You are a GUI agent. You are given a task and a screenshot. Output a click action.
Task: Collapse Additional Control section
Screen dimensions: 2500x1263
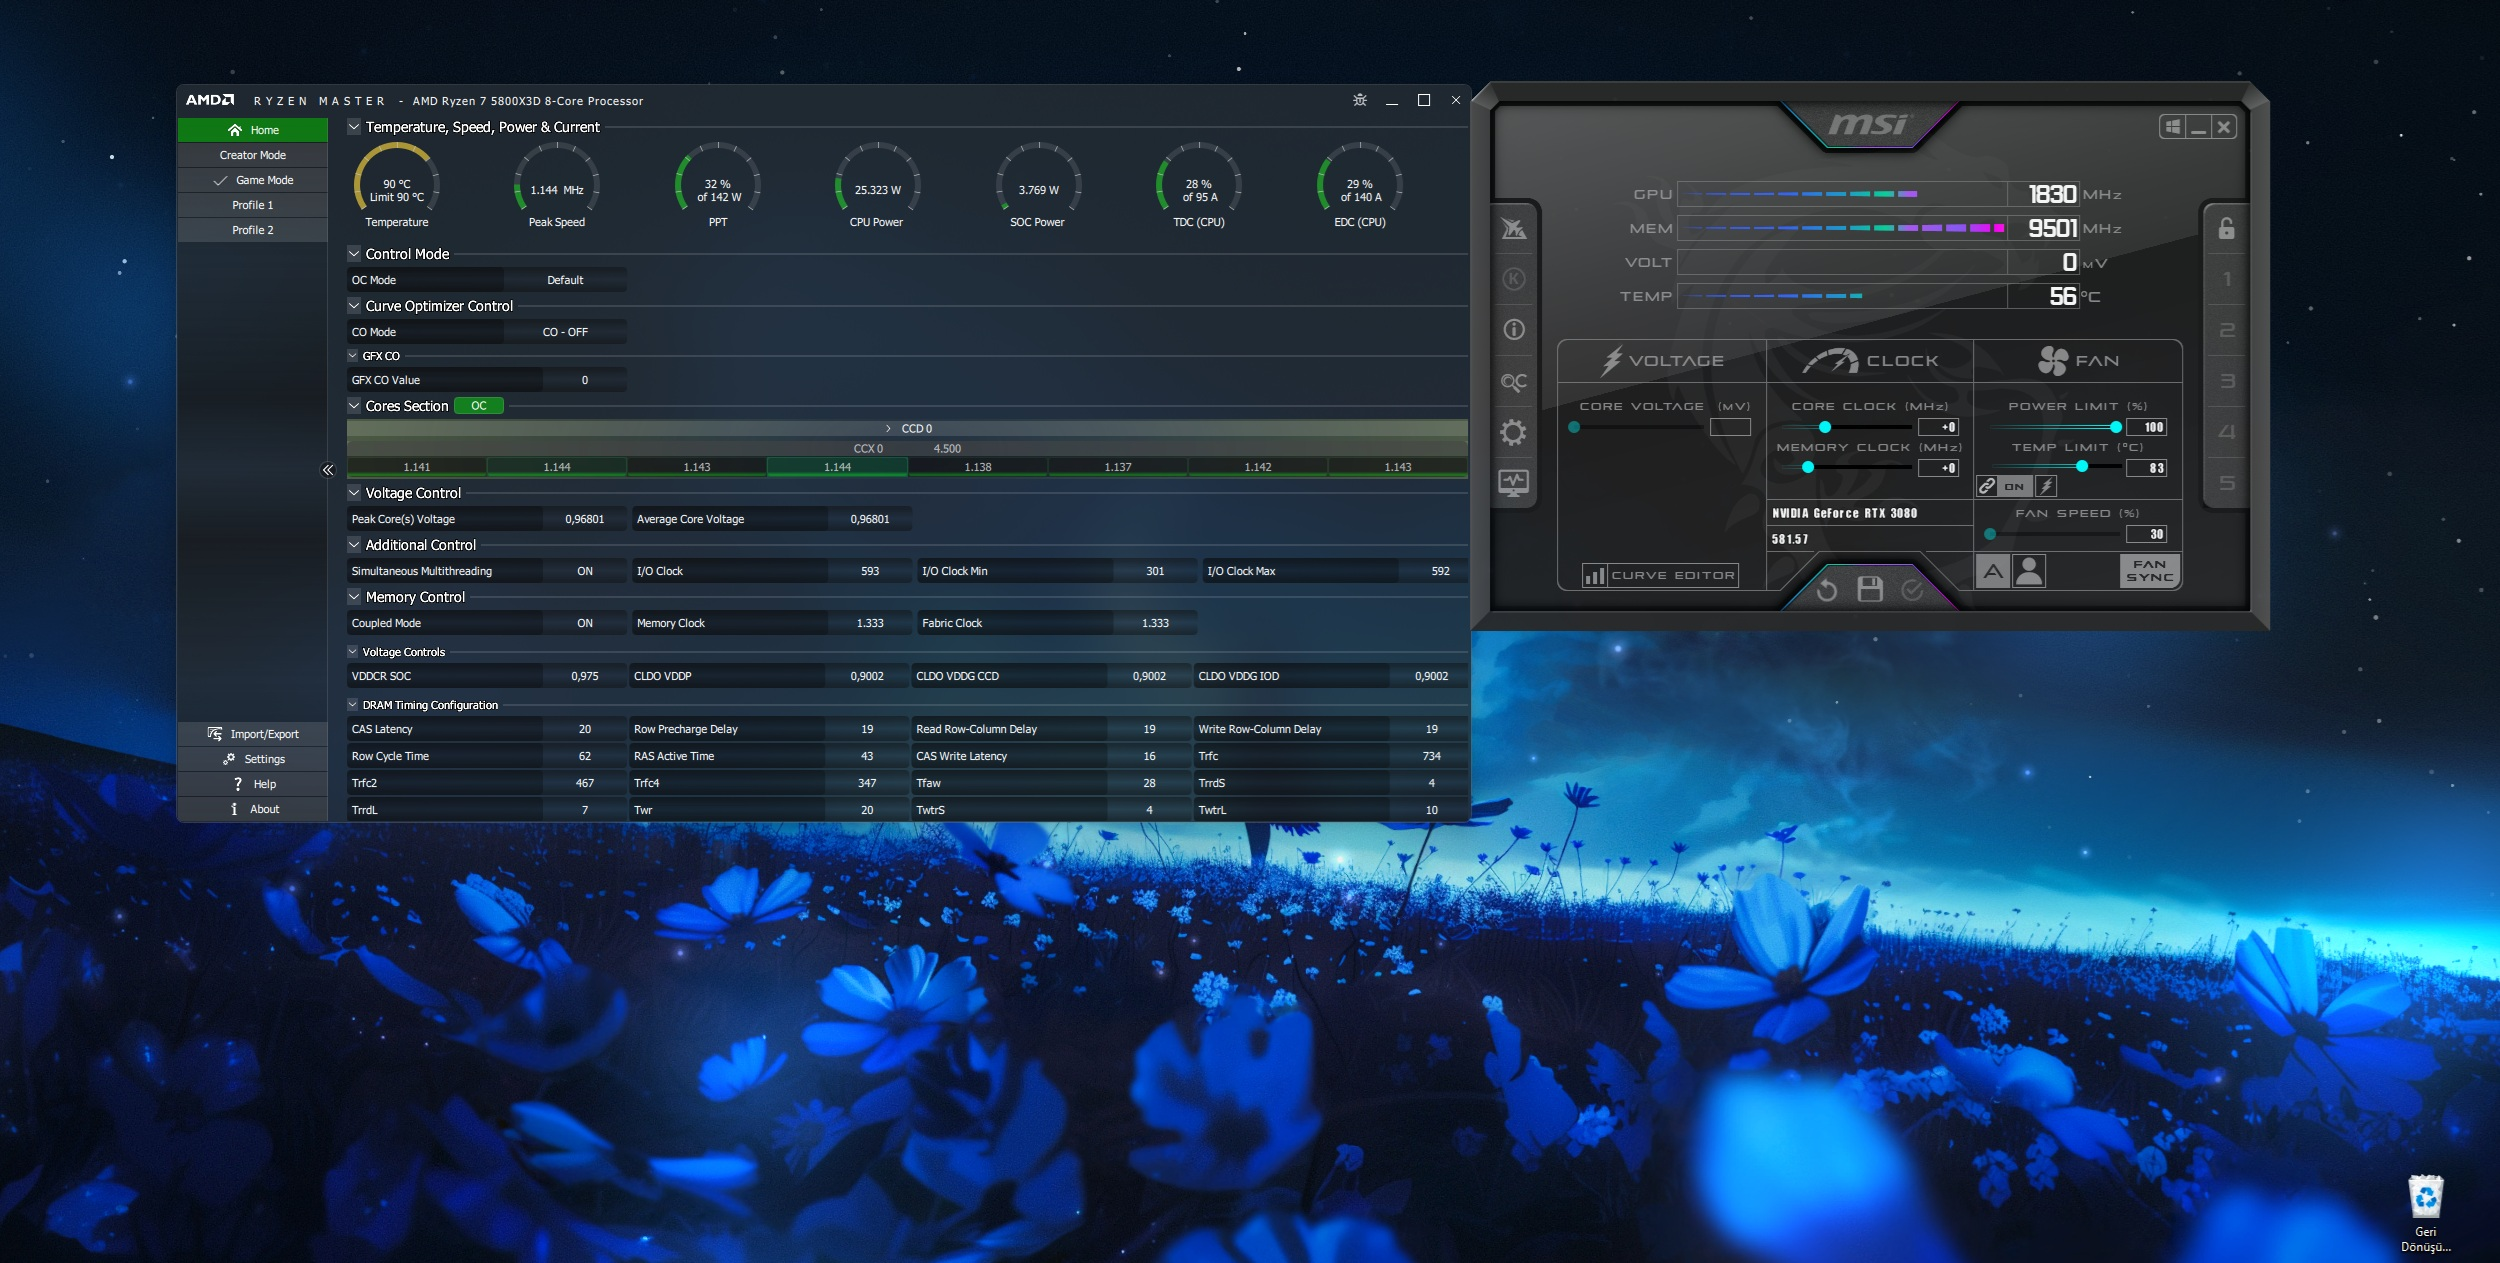click(x=354, y=545)
